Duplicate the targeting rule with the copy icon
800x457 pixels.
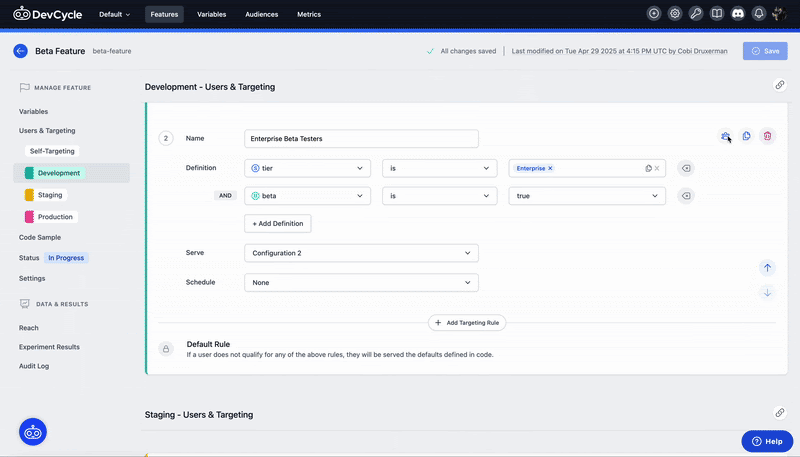(746, 136)
